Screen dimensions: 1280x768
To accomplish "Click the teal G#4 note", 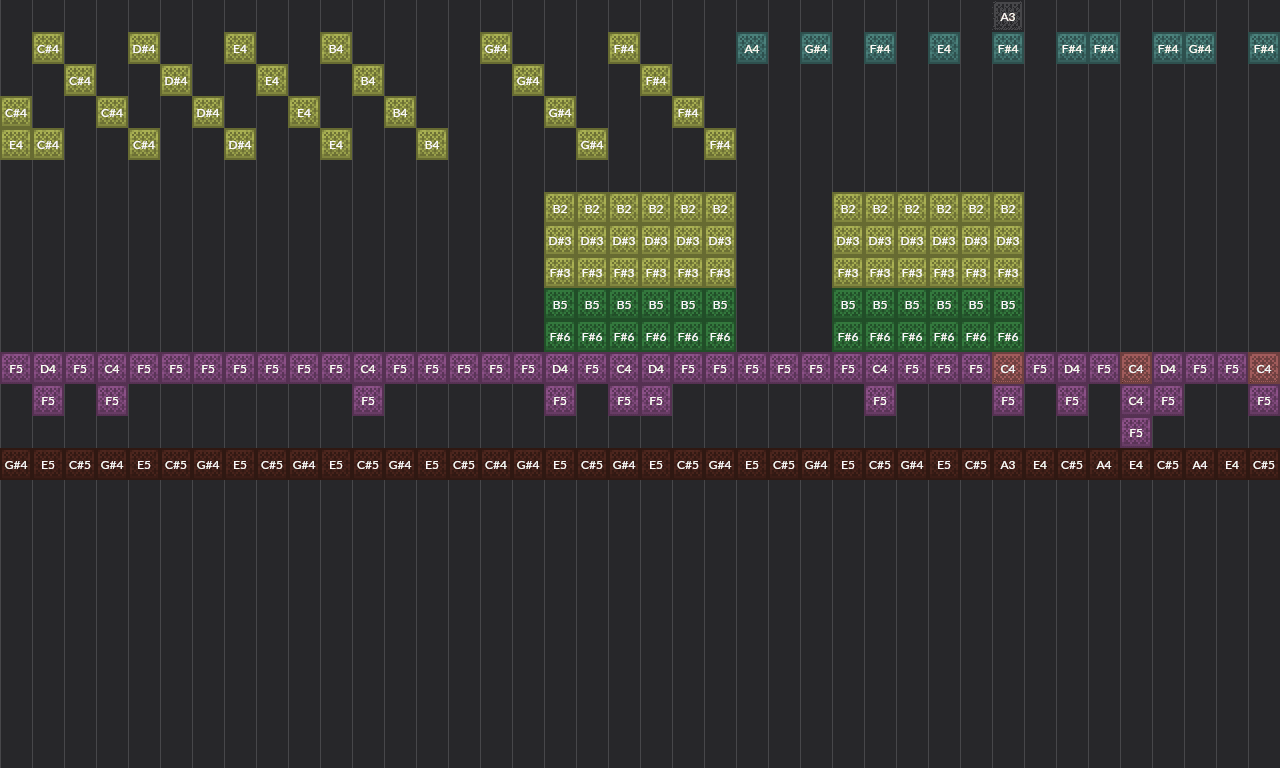I will click(x=815, y=48).
